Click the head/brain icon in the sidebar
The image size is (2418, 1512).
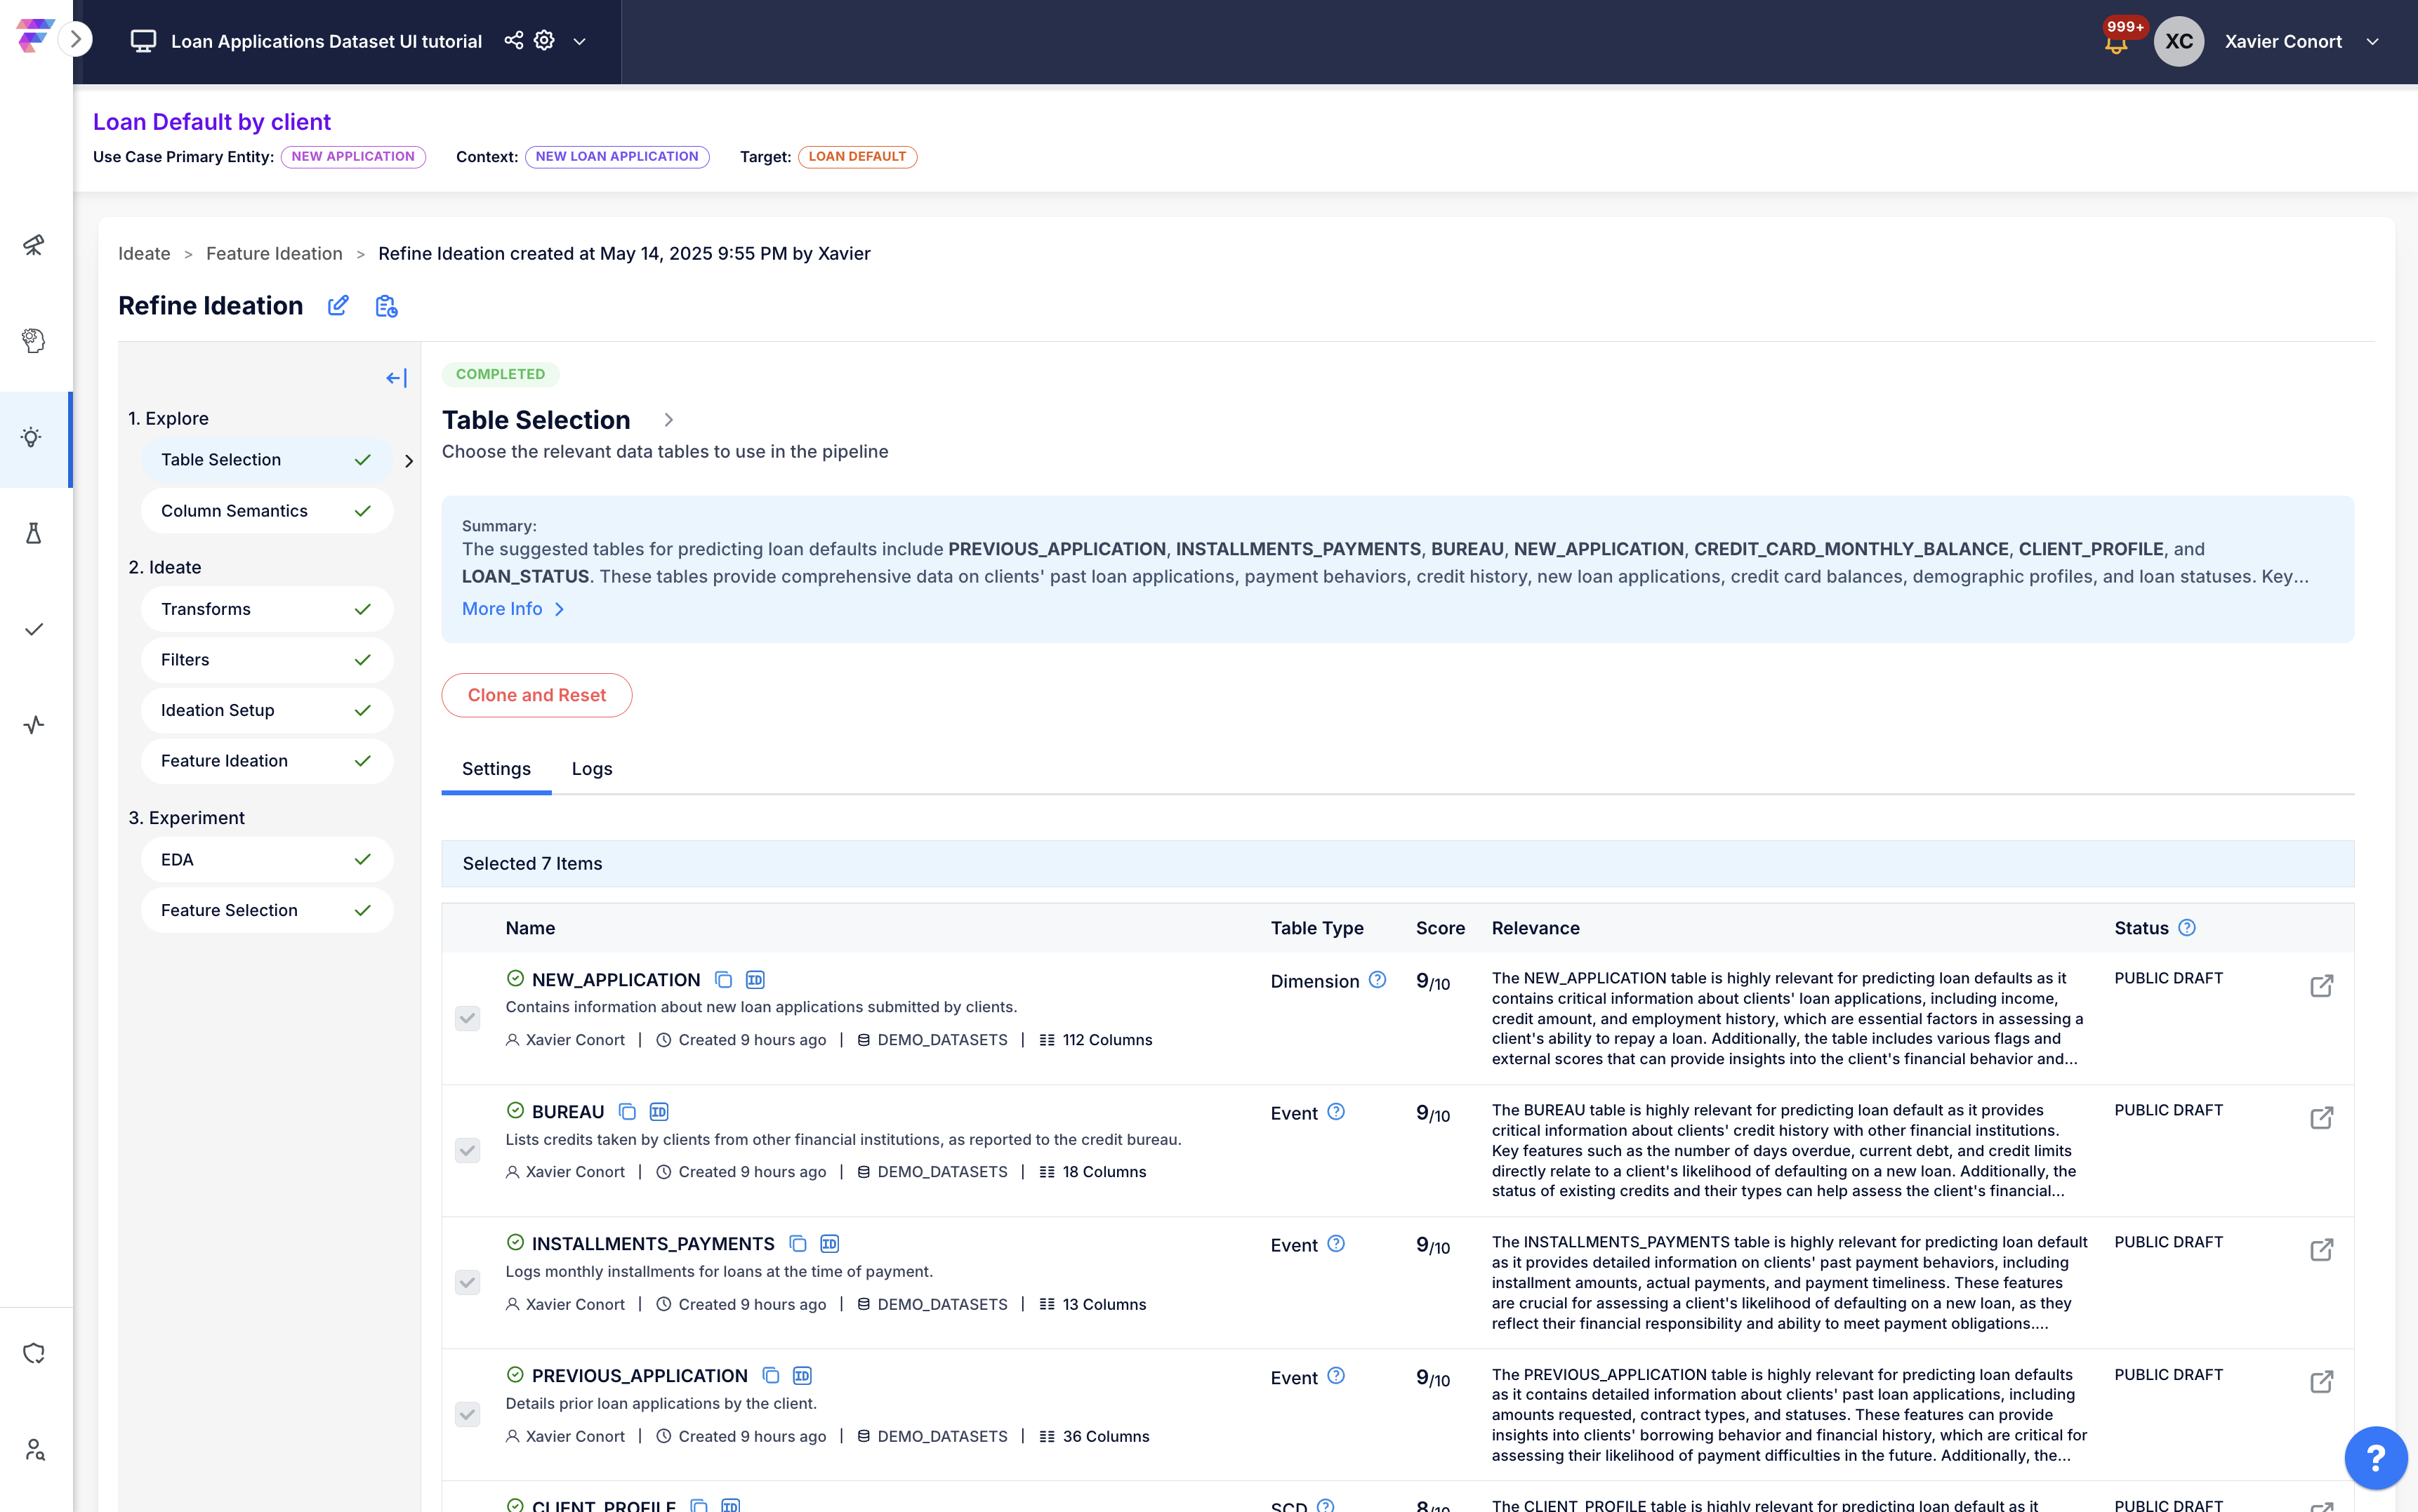(34, 341)
